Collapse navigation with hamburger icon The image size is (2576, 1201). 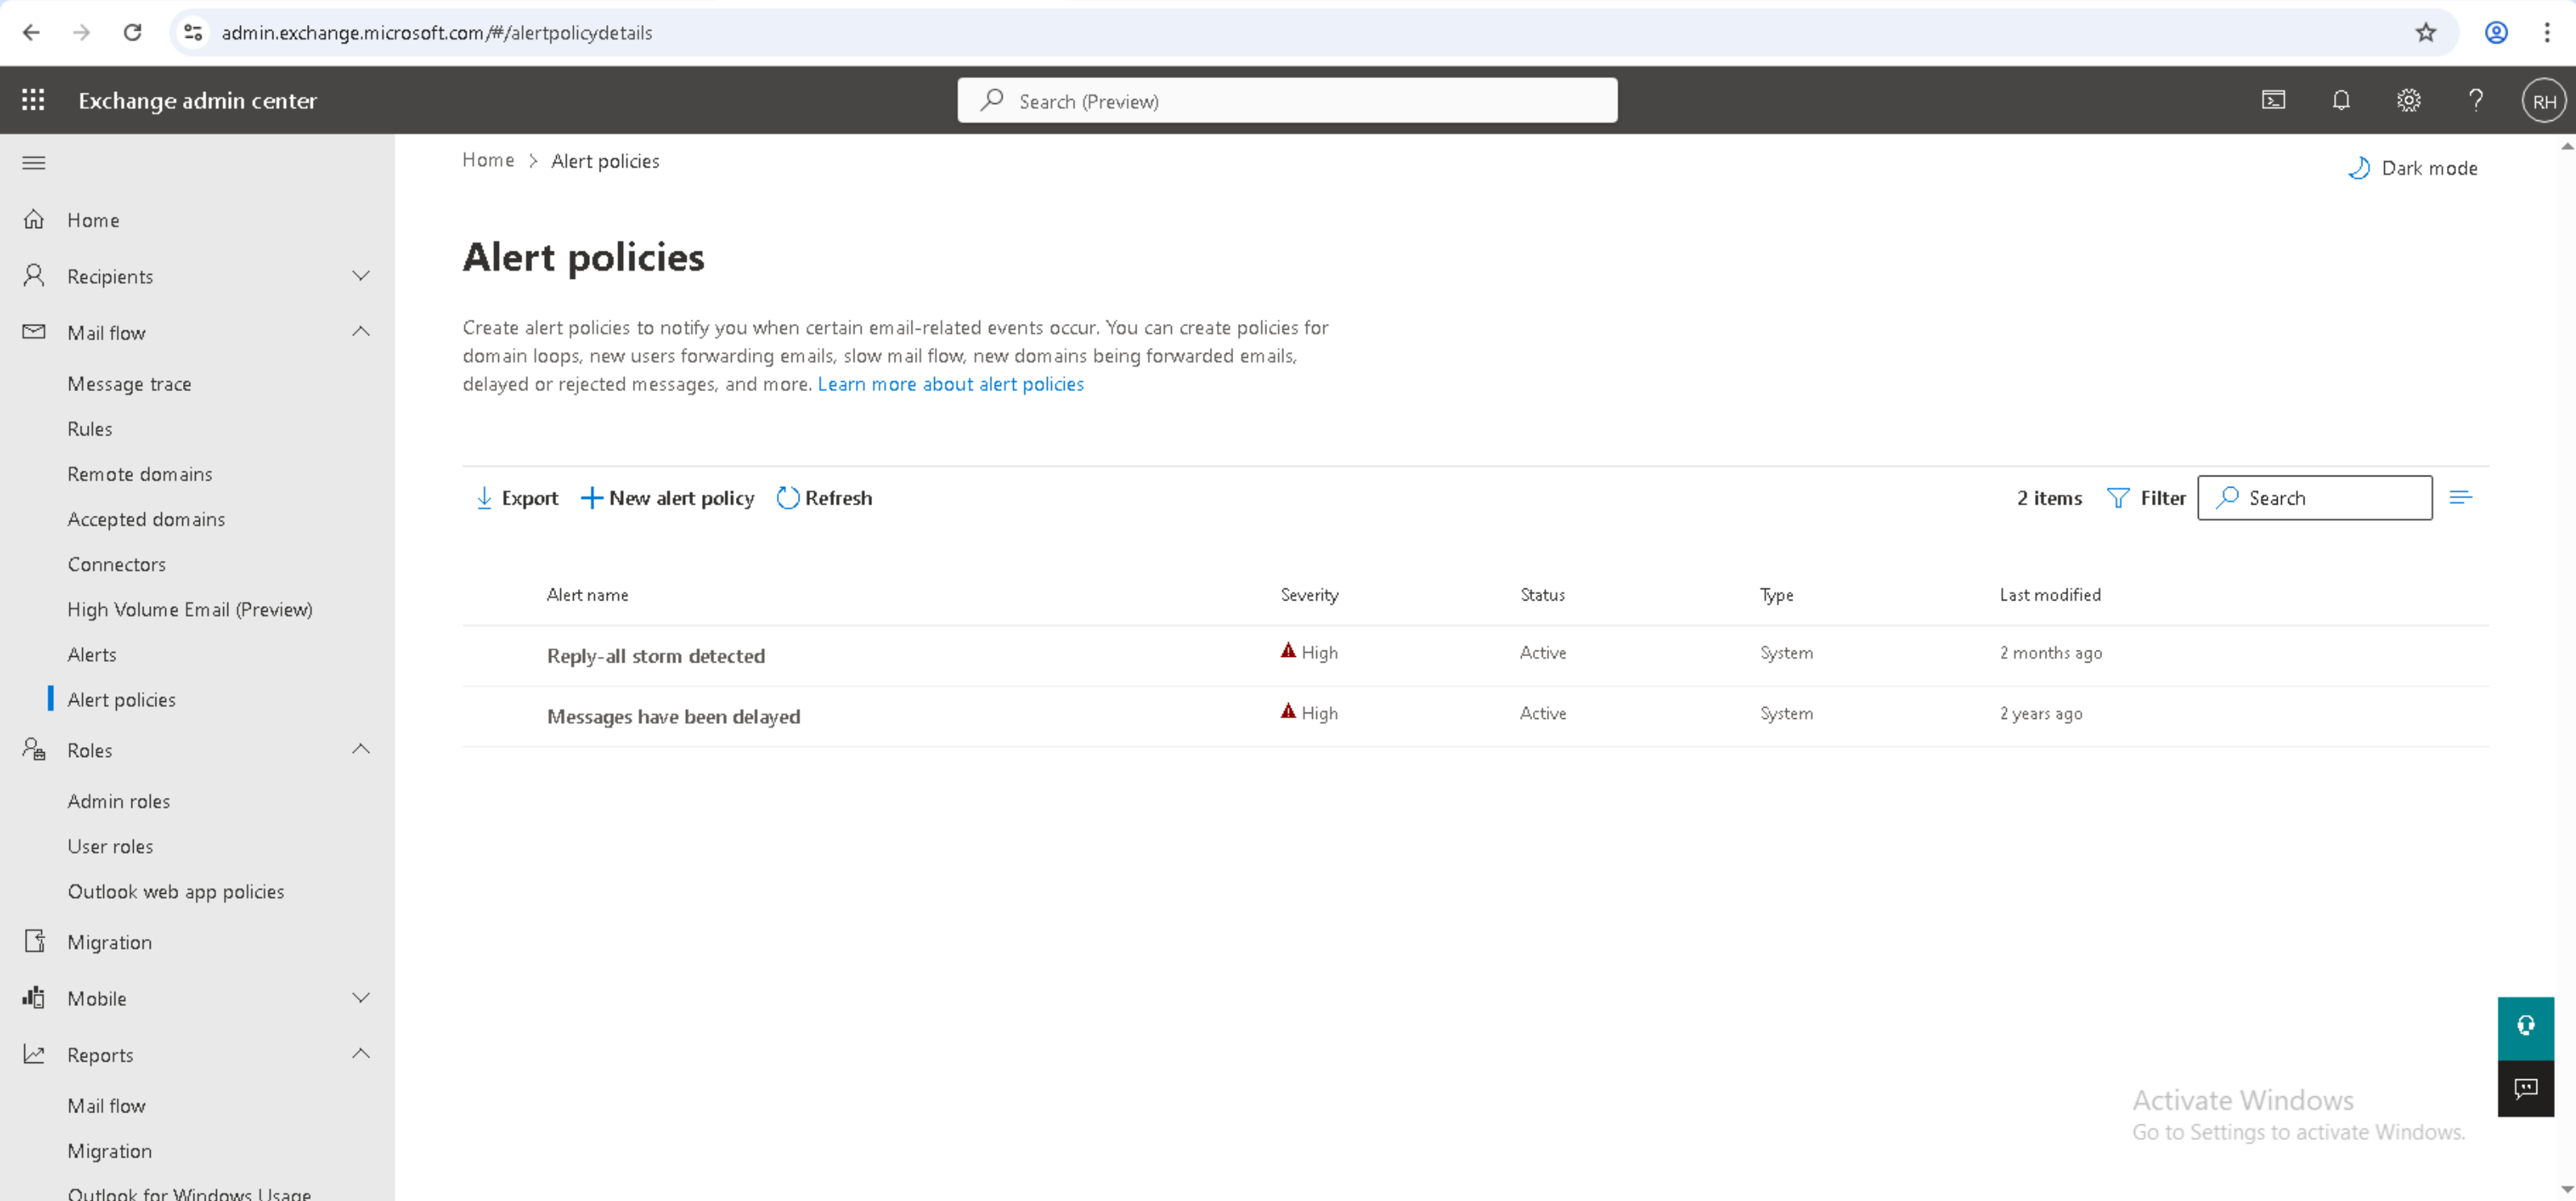point(33,163)
